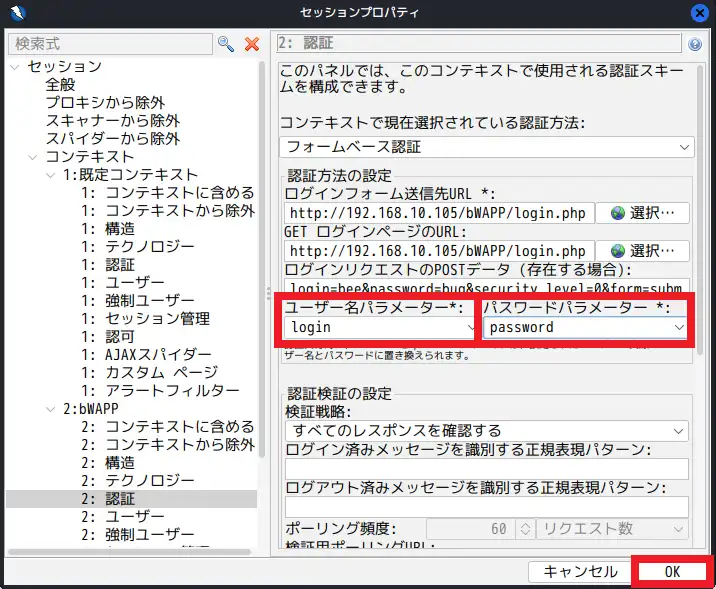Collapse the 1:既定コンテキスト node
Viewport: 716px width, 589px height.
pyautogui.click(x=50, y=175)
